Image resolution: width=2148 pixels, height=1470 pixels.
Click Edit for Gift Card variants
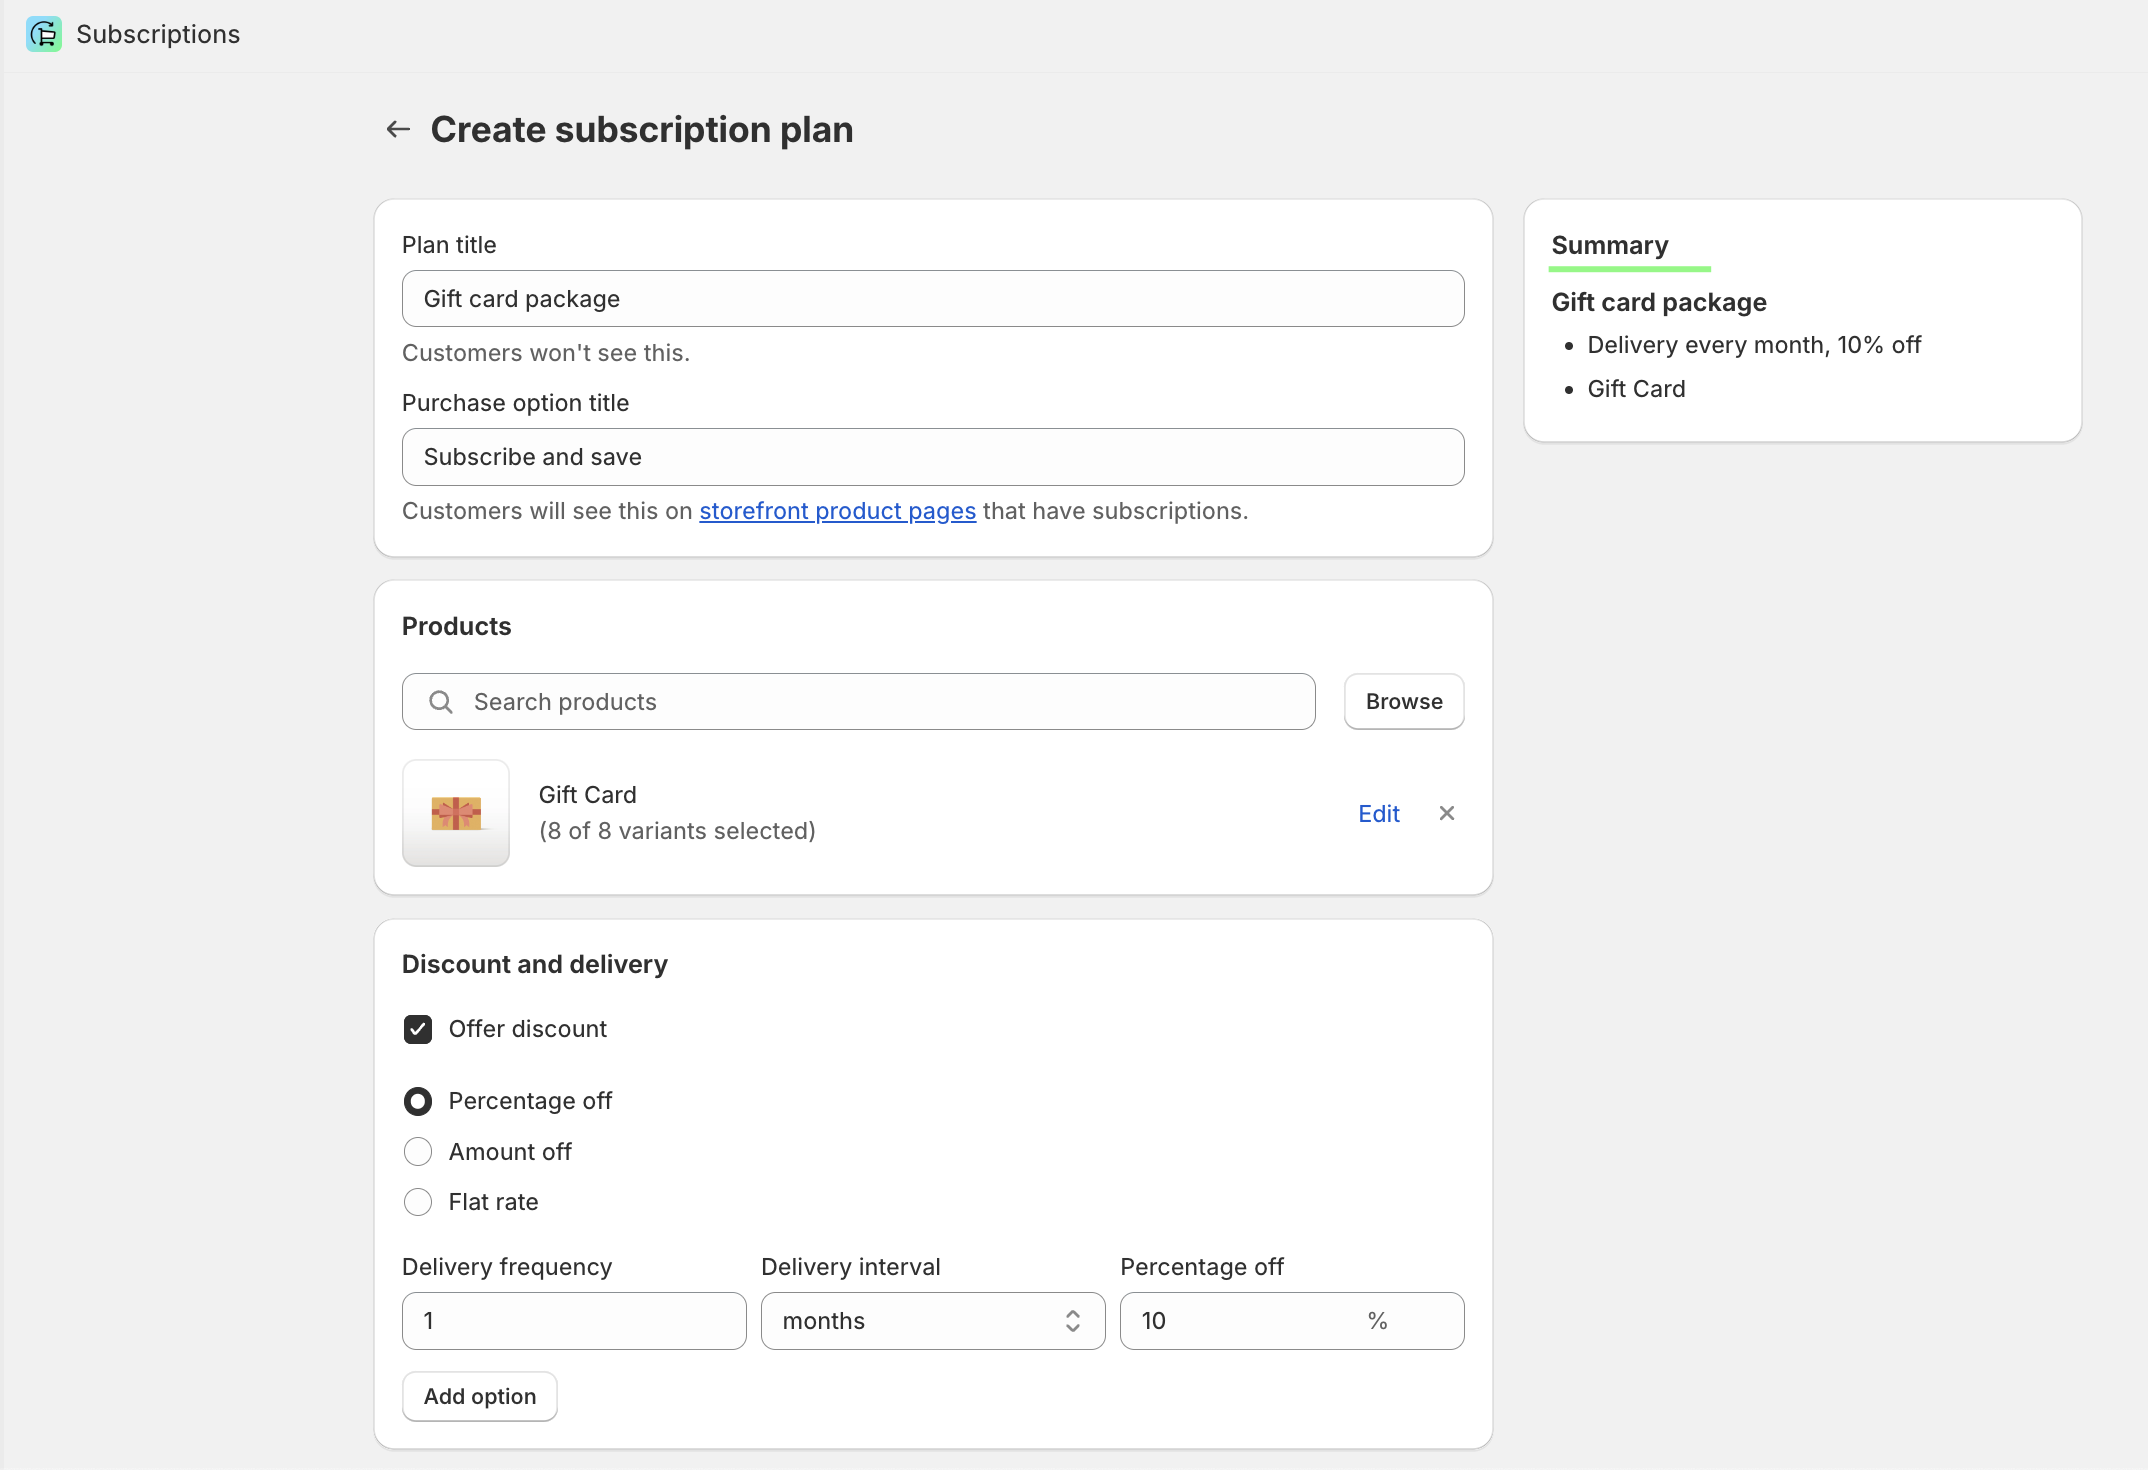click(1378, 813)
